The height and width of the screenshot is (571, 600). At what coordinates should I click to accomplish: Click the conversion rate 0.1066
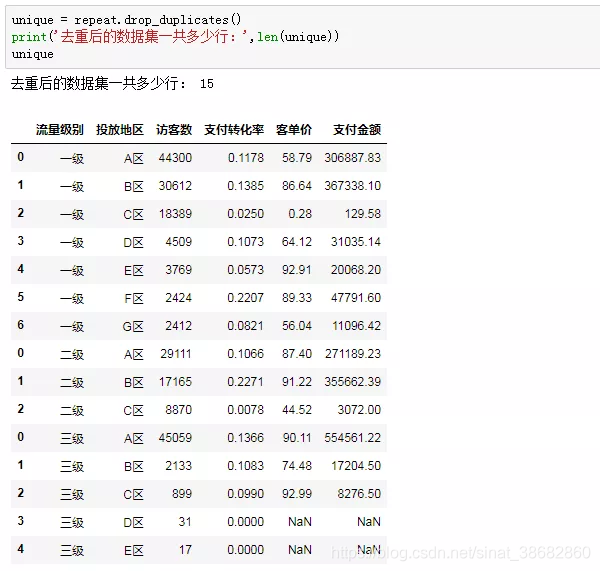(245, 354)
